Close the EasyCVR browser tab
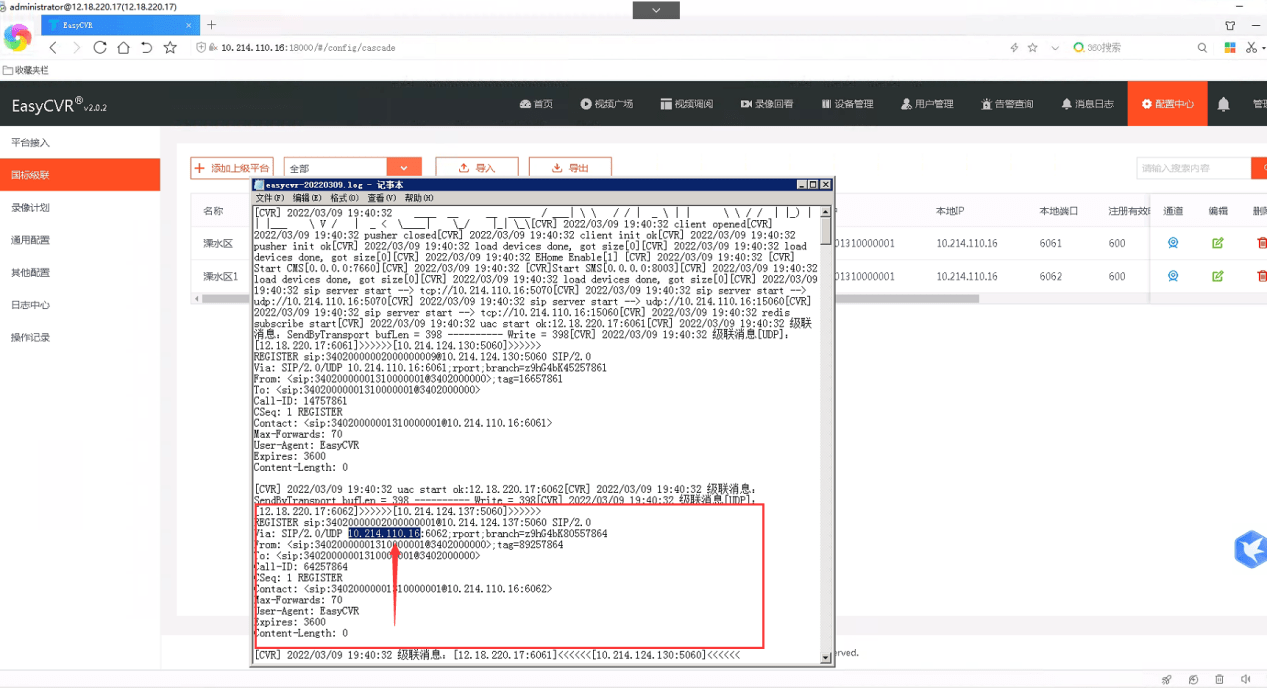This screenshot has width=1267, height=688. (x=187, y=25)
